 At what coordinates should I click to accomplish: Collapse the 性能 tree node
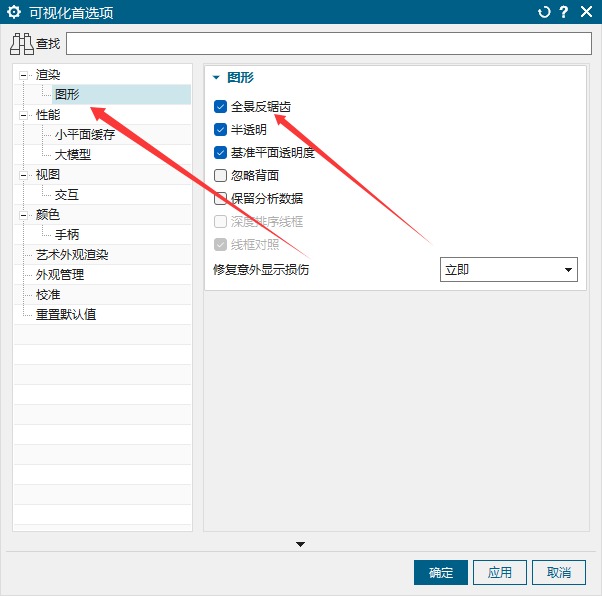(23, 115)
